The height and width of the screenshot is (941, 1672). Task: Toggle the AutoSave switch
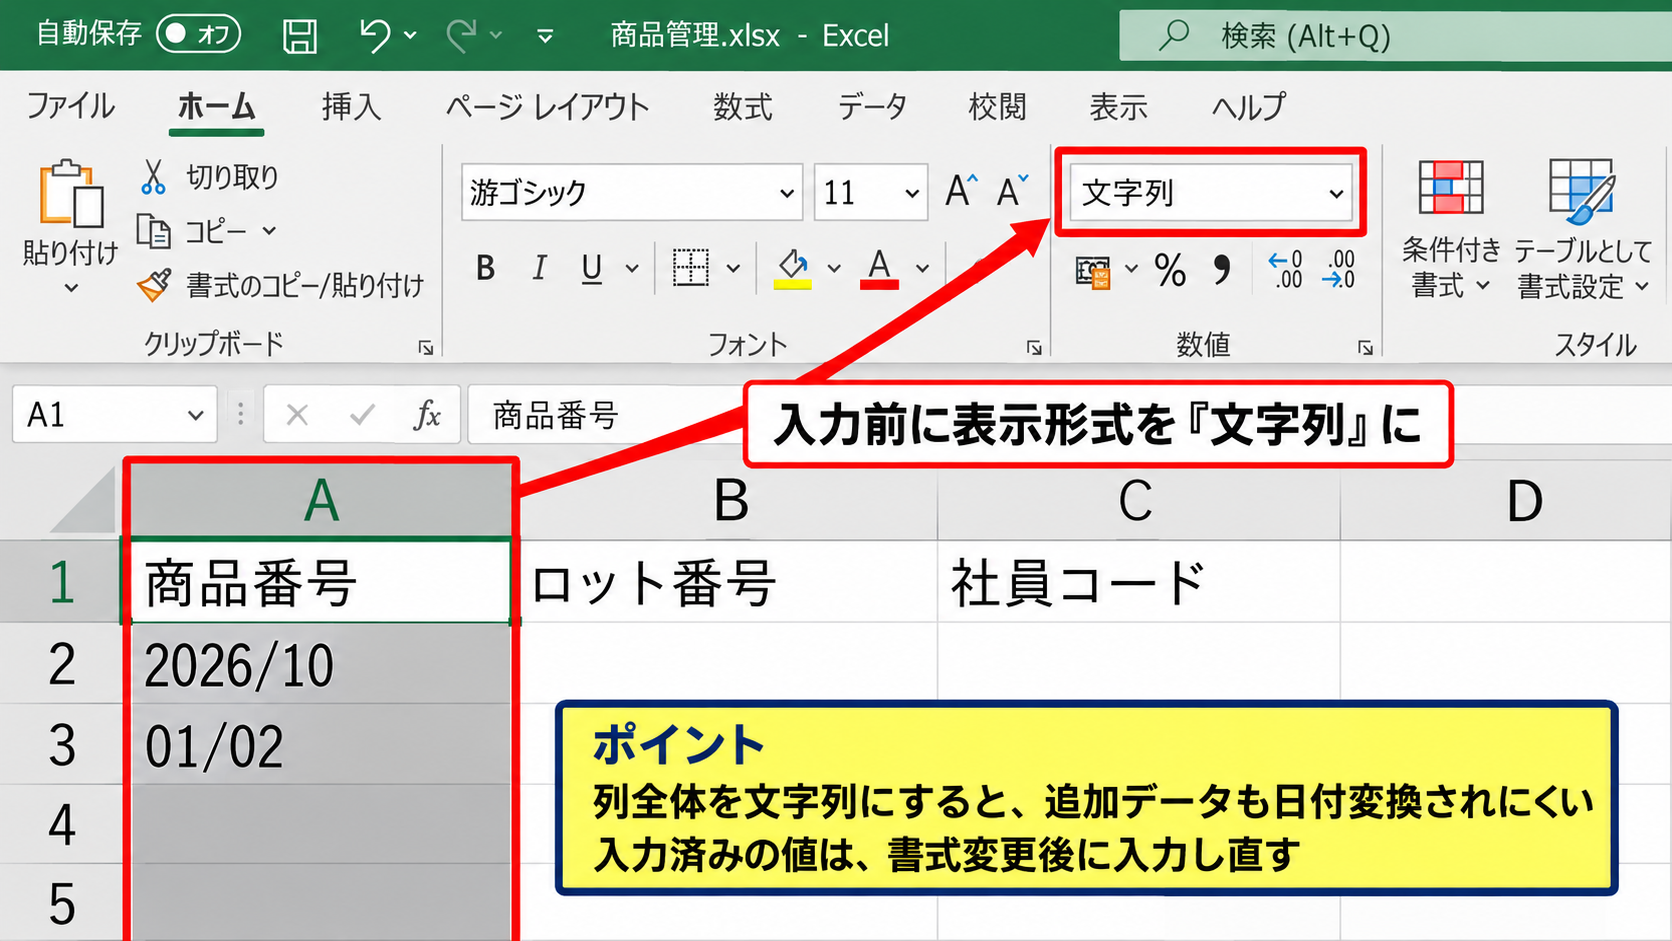(198, 35)
